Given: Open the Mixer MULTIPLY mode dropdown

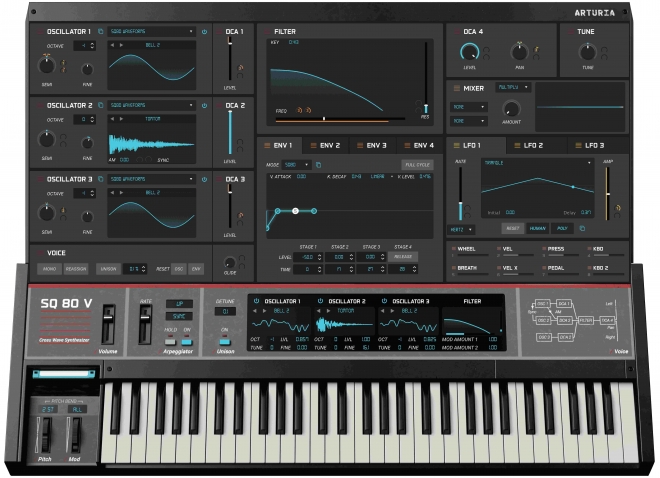Looking at the screenshot, I should coord(512,88).
